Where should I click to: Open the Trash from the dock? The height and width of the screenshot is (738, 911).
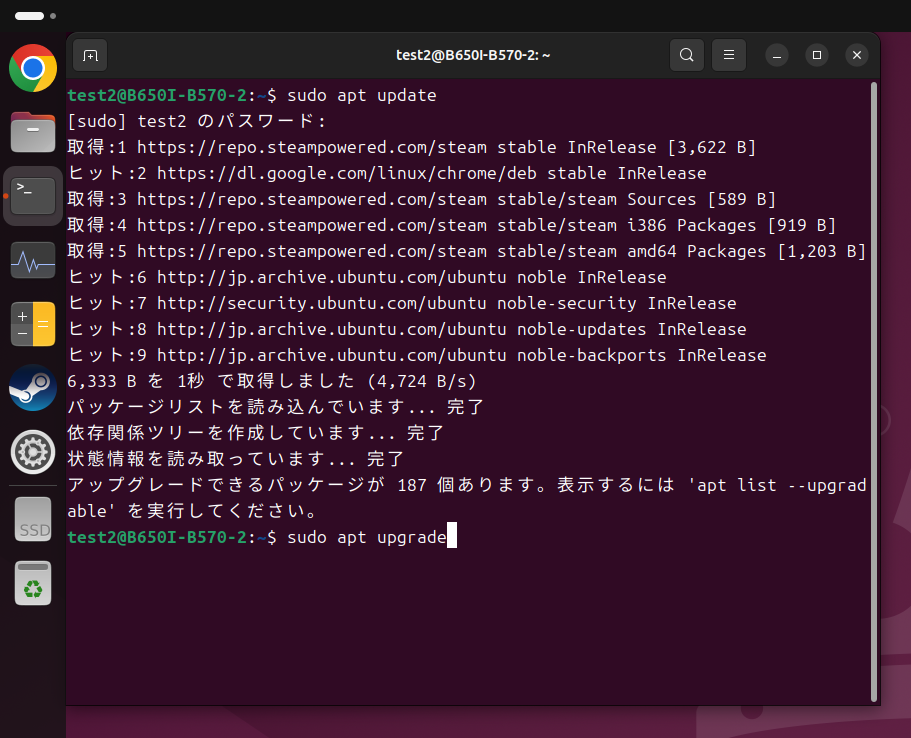(33, 583)
